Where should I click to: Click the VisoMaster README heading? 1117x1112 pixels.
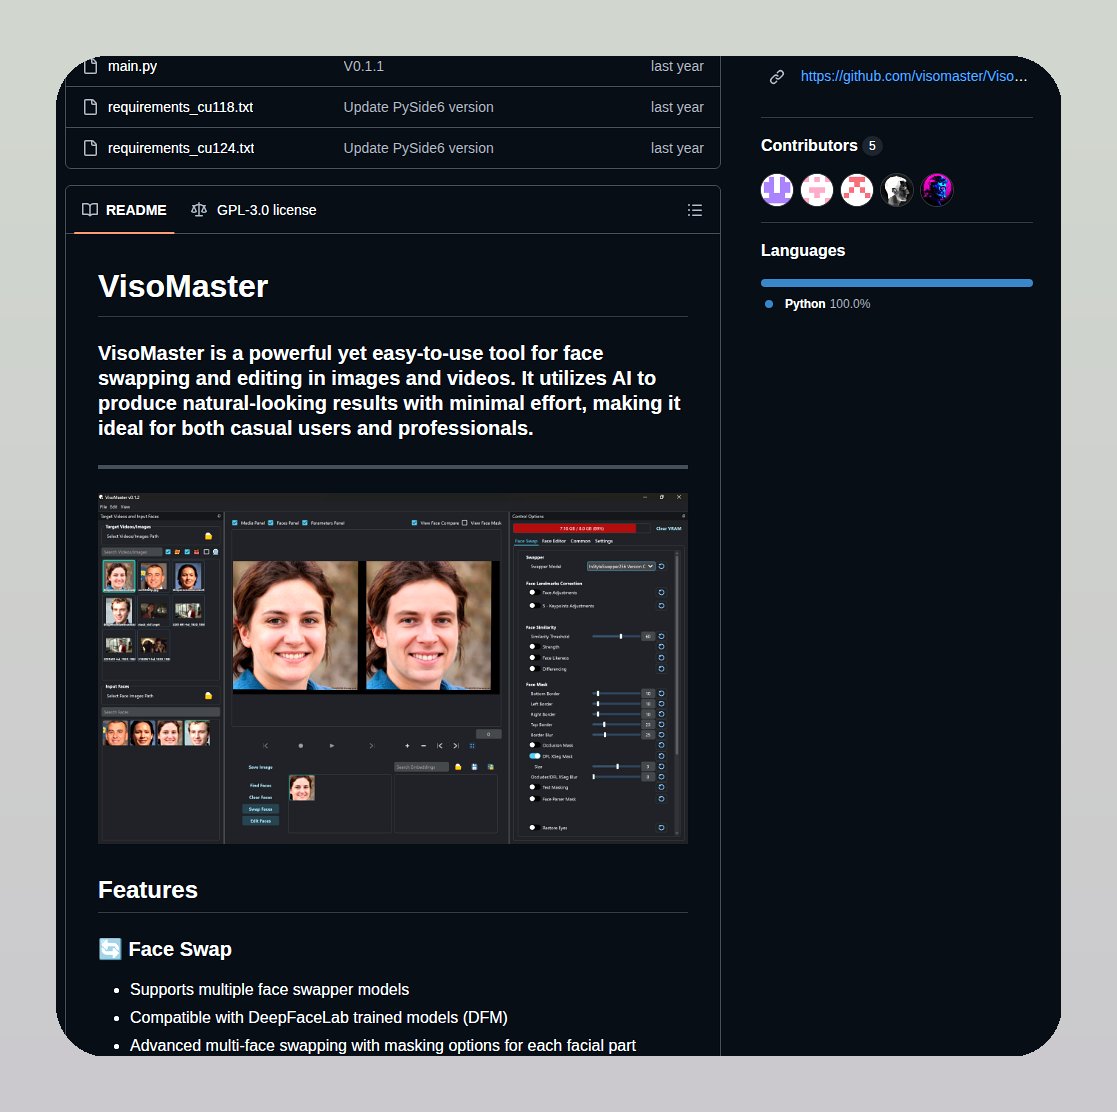point(183,286)
